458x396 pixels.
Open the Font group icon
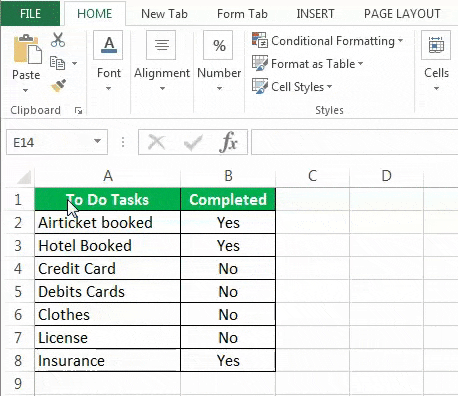[109, 45]
